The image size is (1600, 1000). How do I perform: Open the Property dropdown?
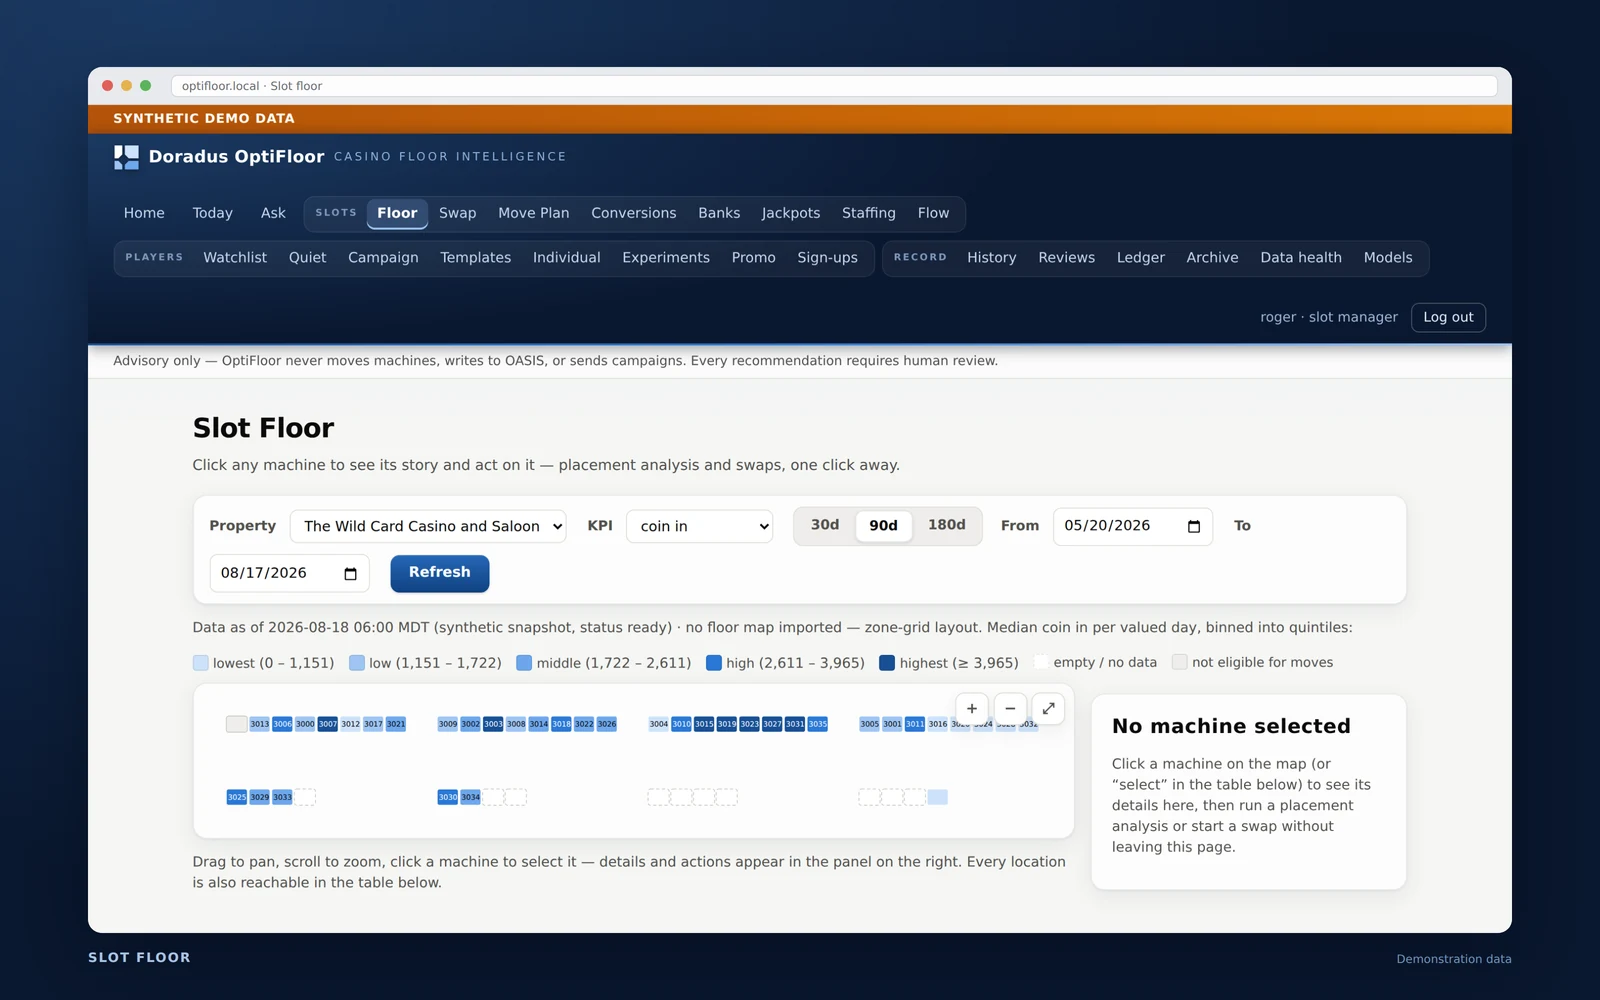[x=428, y=526]
